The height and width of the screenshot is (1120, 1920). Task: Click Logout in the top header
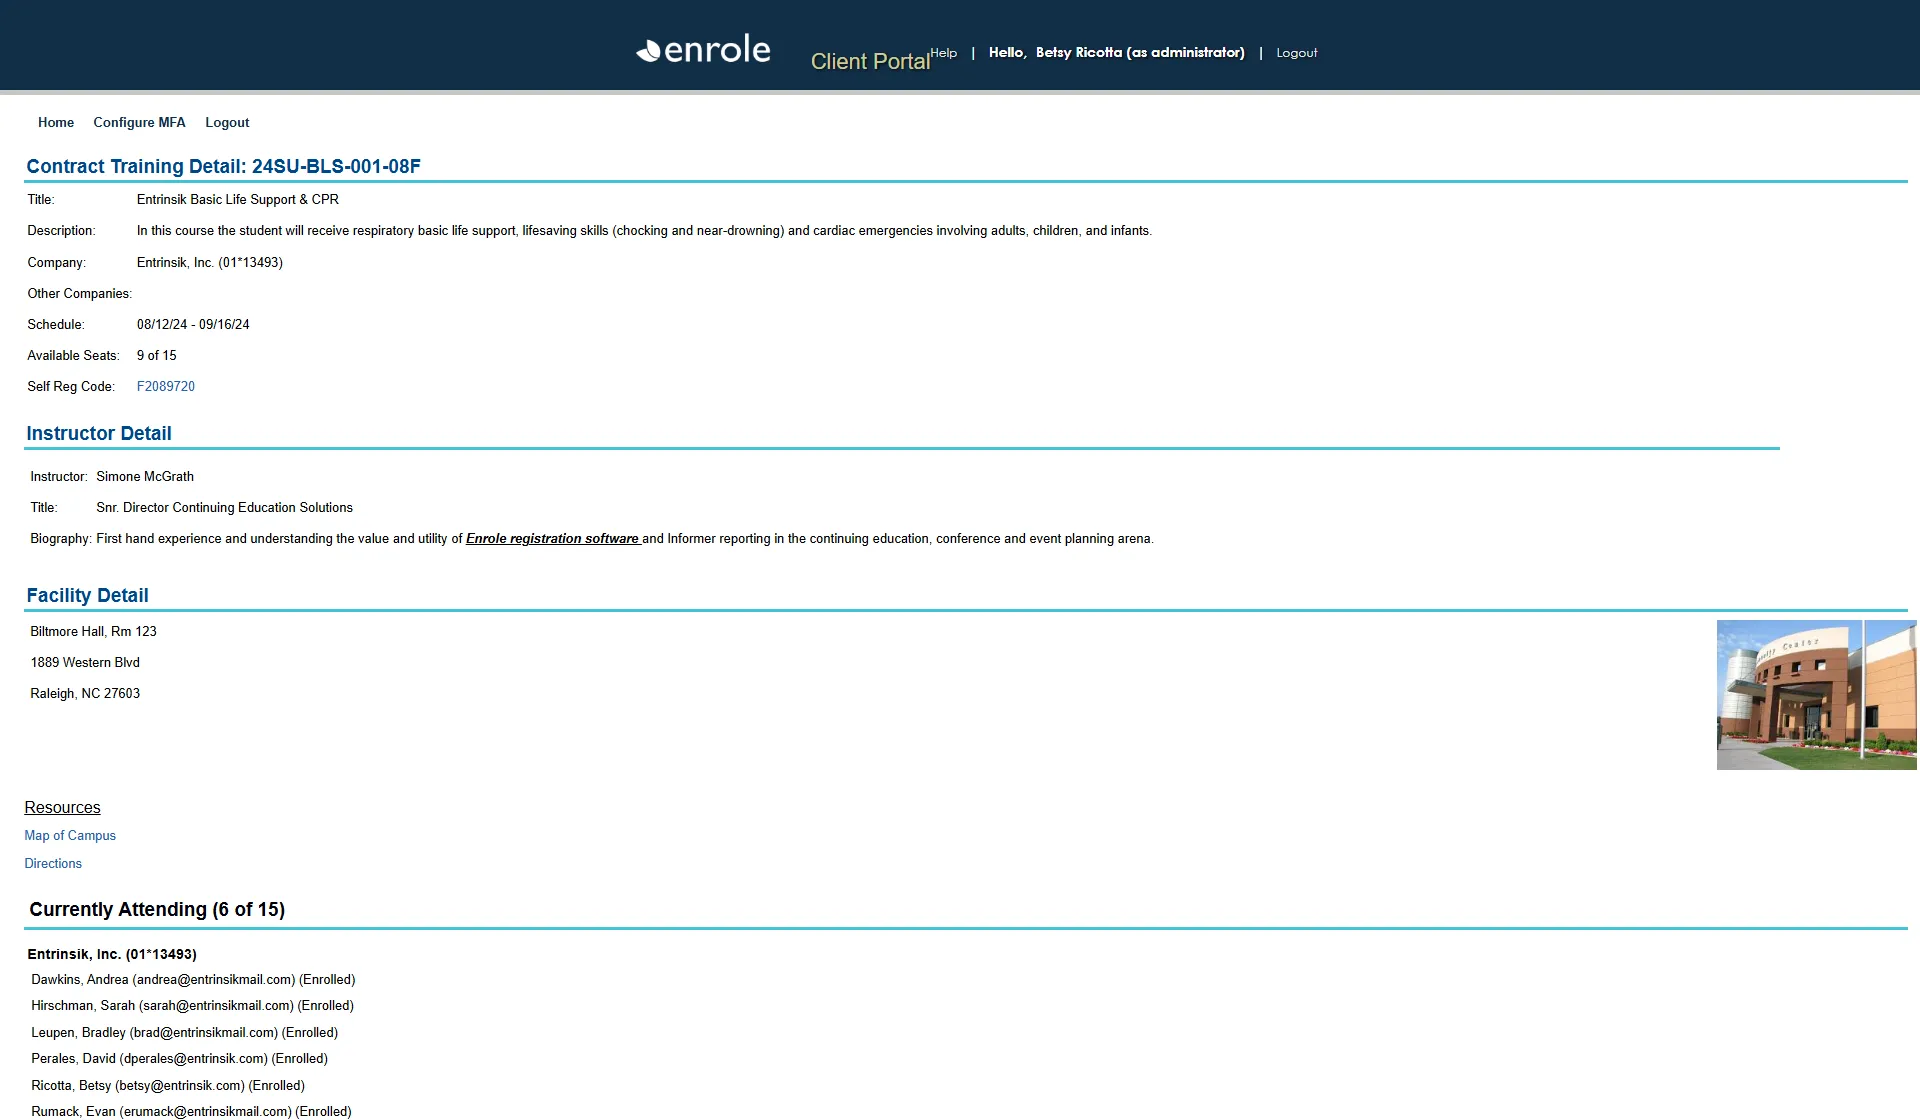coord(1296,52)
